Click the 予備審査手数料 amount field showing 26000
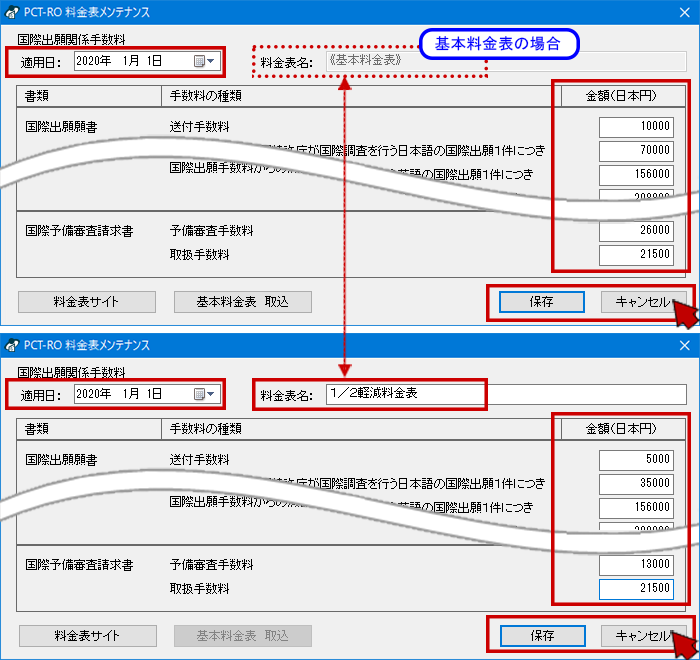Image resolution: width=700 pixels, height=660 pixels. point(637,232)
